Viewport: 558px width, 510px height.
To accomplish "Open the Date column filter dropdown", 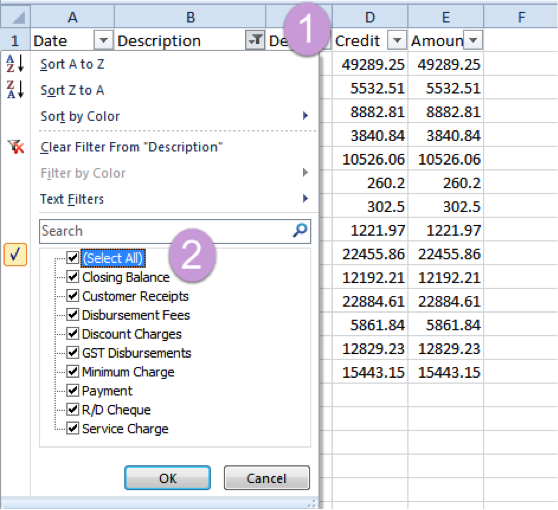I will click(x=103, y=40).
